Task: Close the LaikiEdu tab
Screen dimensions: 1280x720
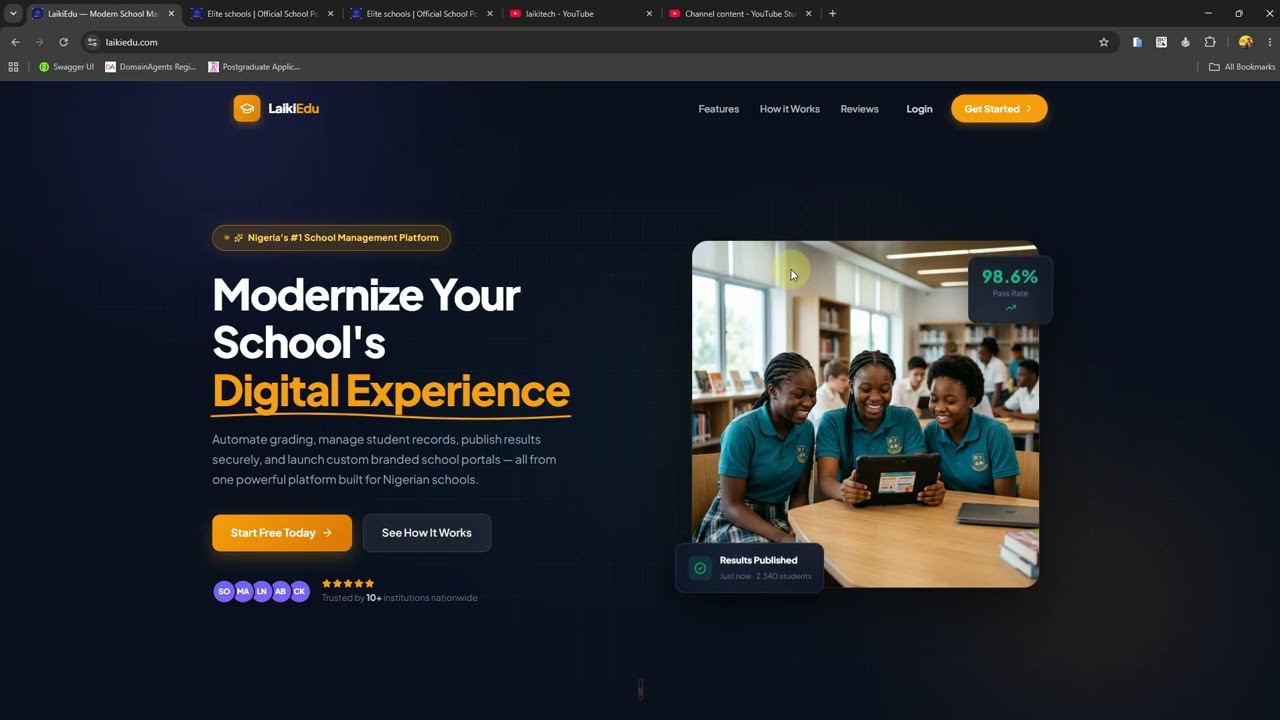Action: pyautogui.click(x=171, y=14)
